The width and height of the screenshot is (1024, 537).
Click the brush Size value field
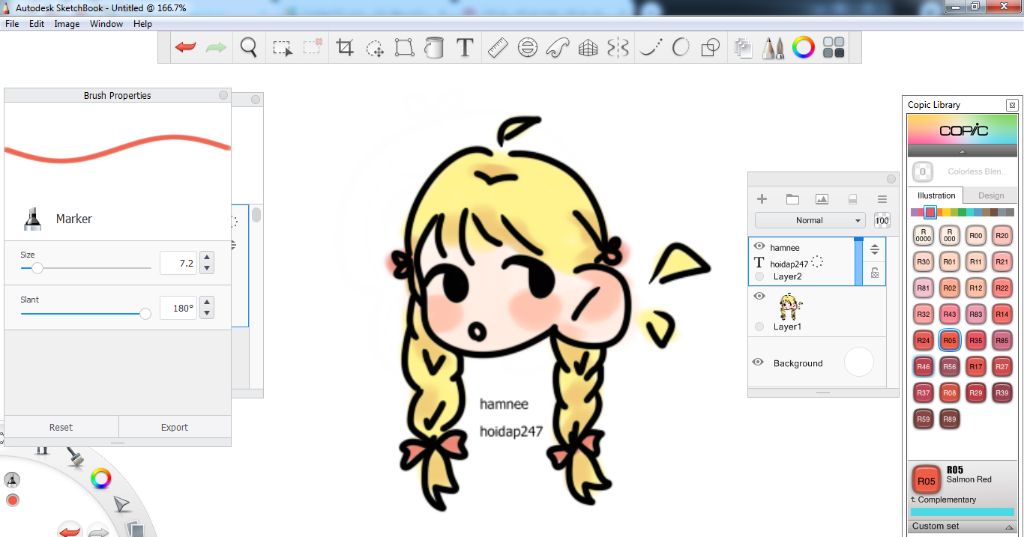pyautogui.click(x=178, y=263)
